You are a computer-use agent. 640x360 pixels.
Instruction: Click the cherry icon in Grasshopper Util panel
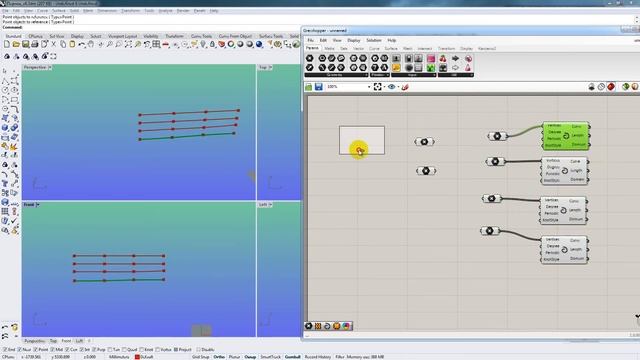pos(443,58)
